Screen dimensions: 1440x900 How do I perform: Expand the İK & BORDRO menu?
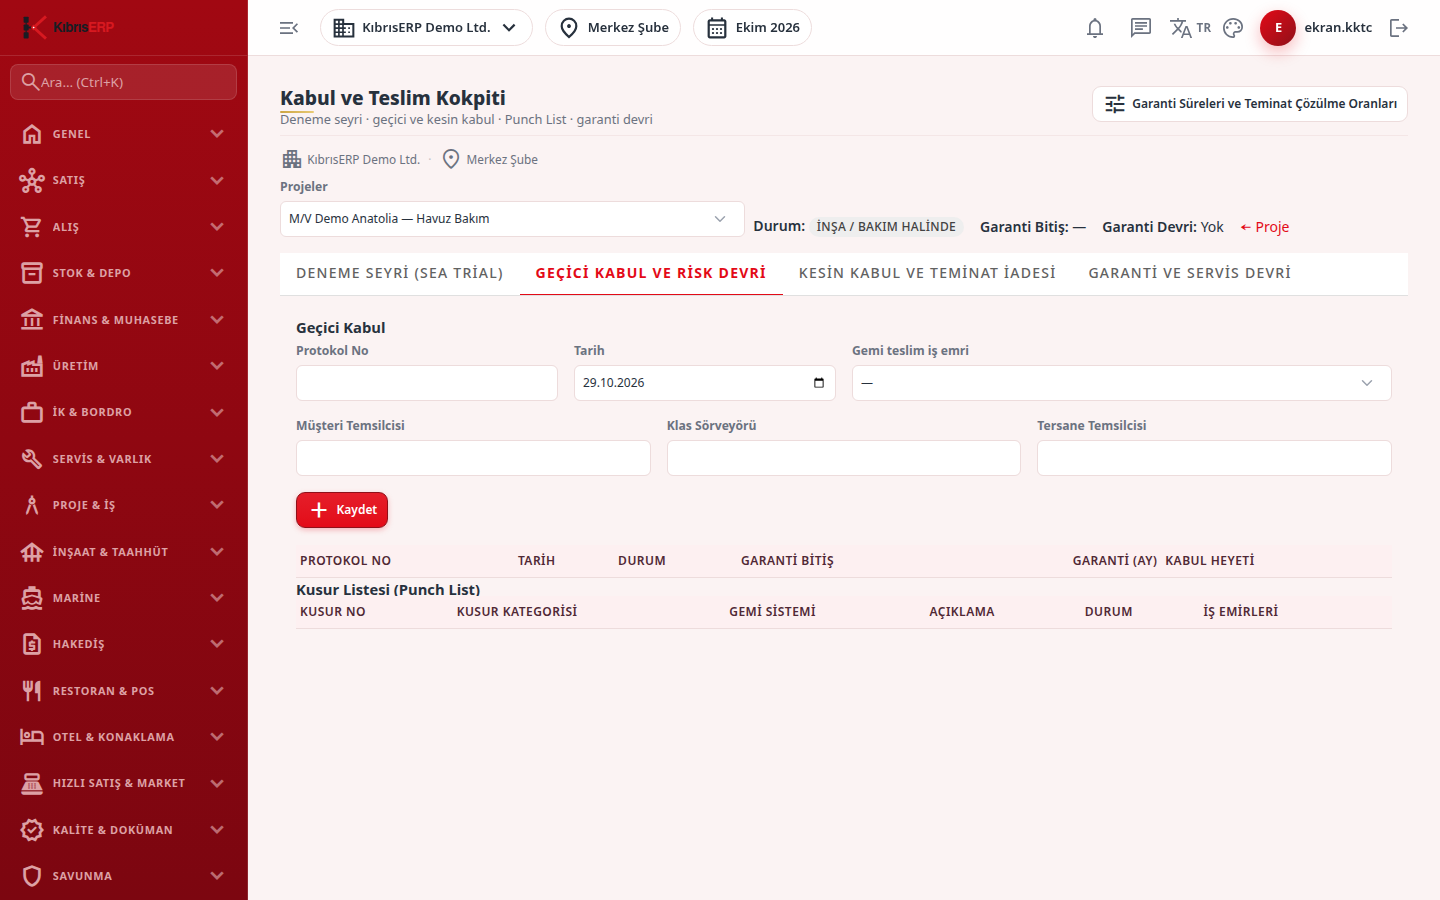pyautogui.click(x=124, y=412)
